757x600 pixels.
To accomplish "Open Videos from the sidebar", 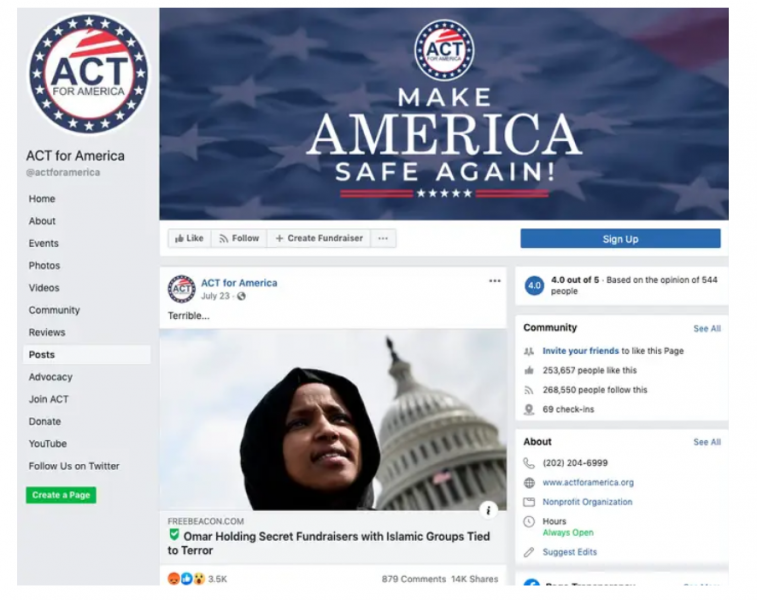I will pos(44,288).
